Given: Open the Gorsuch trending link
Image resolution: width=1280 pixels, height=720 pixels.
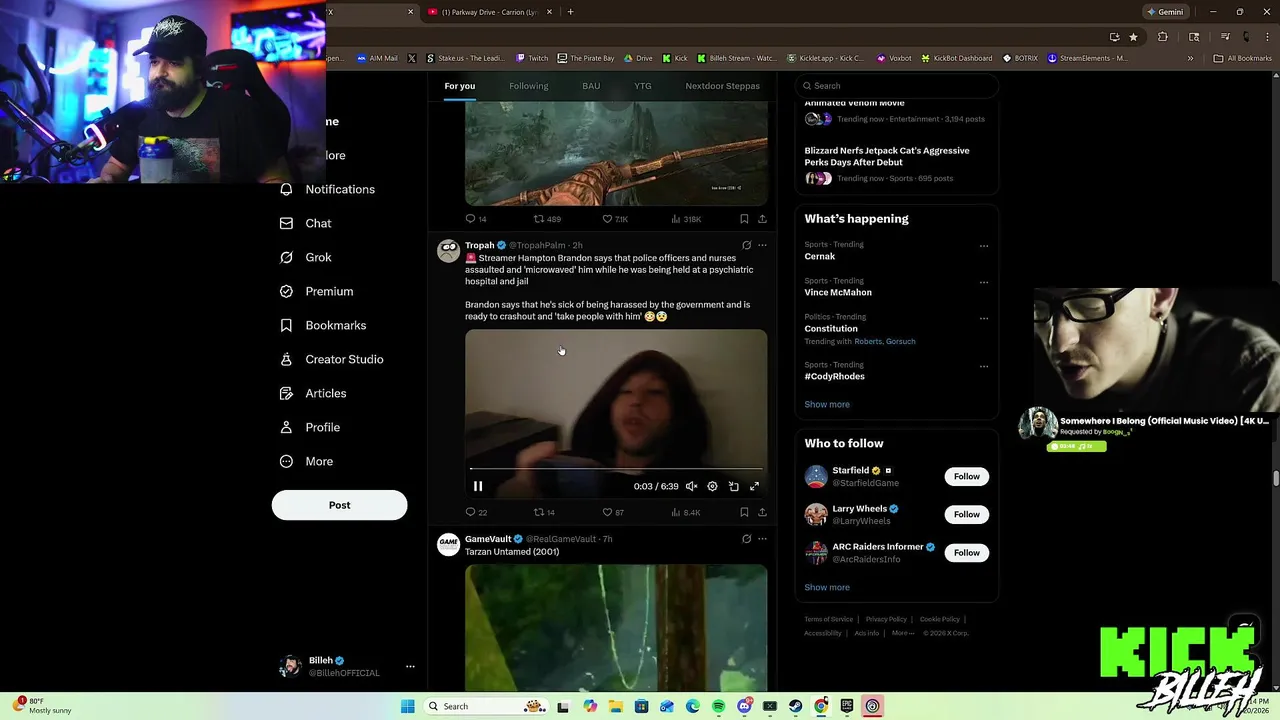Looking at the screenshot, I should [x=900, y=341].
